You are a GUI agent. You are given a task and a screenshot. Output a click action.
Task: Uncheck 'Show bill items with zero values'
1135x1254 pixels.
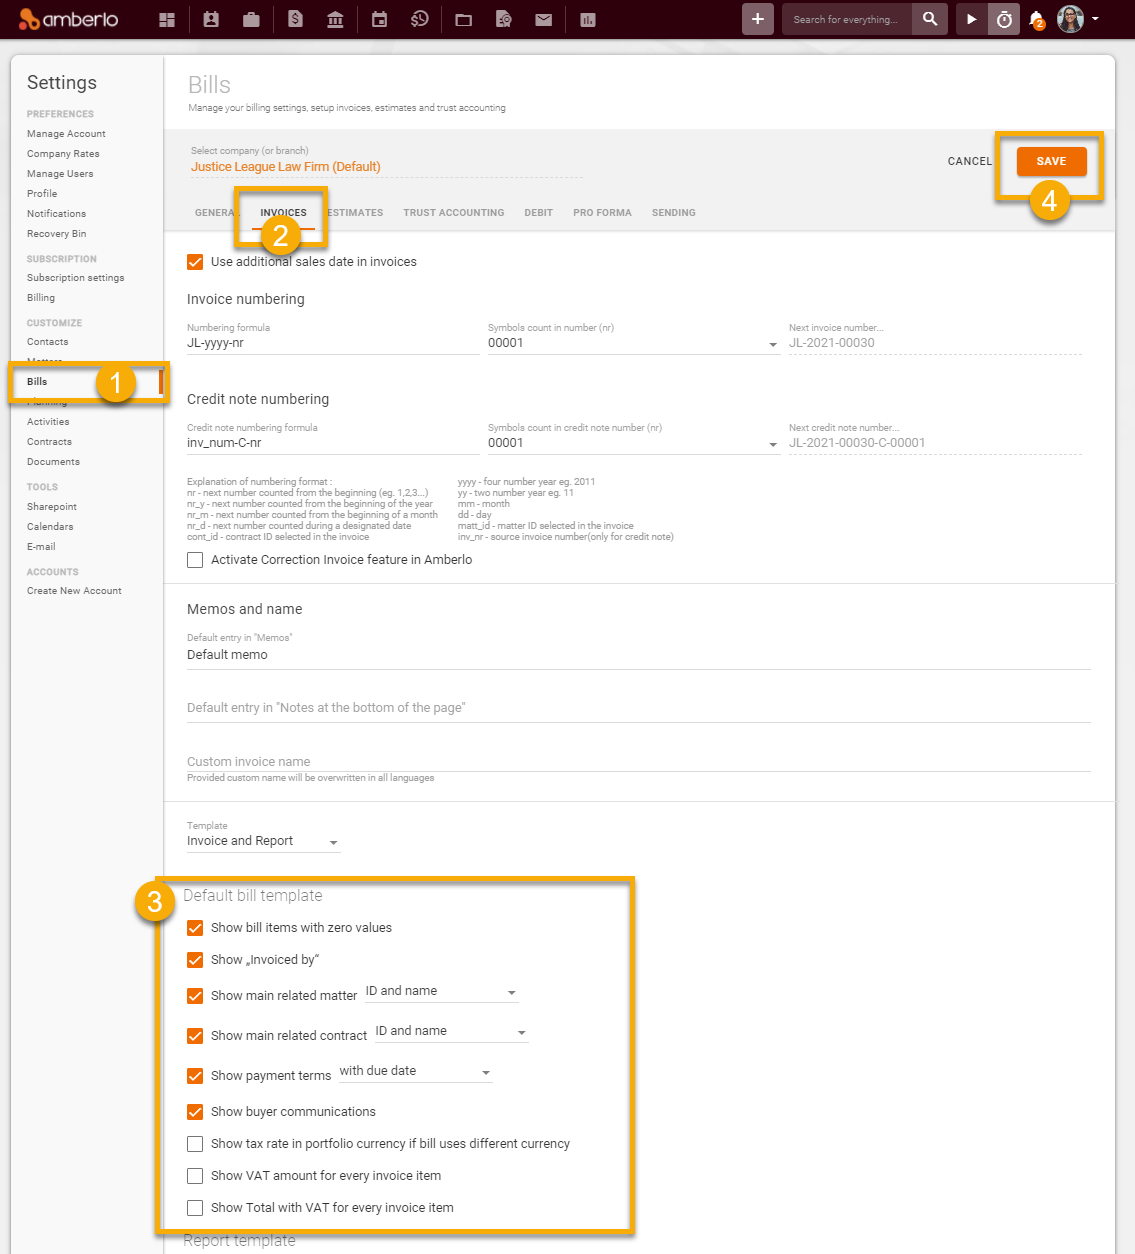click(195, 928)
